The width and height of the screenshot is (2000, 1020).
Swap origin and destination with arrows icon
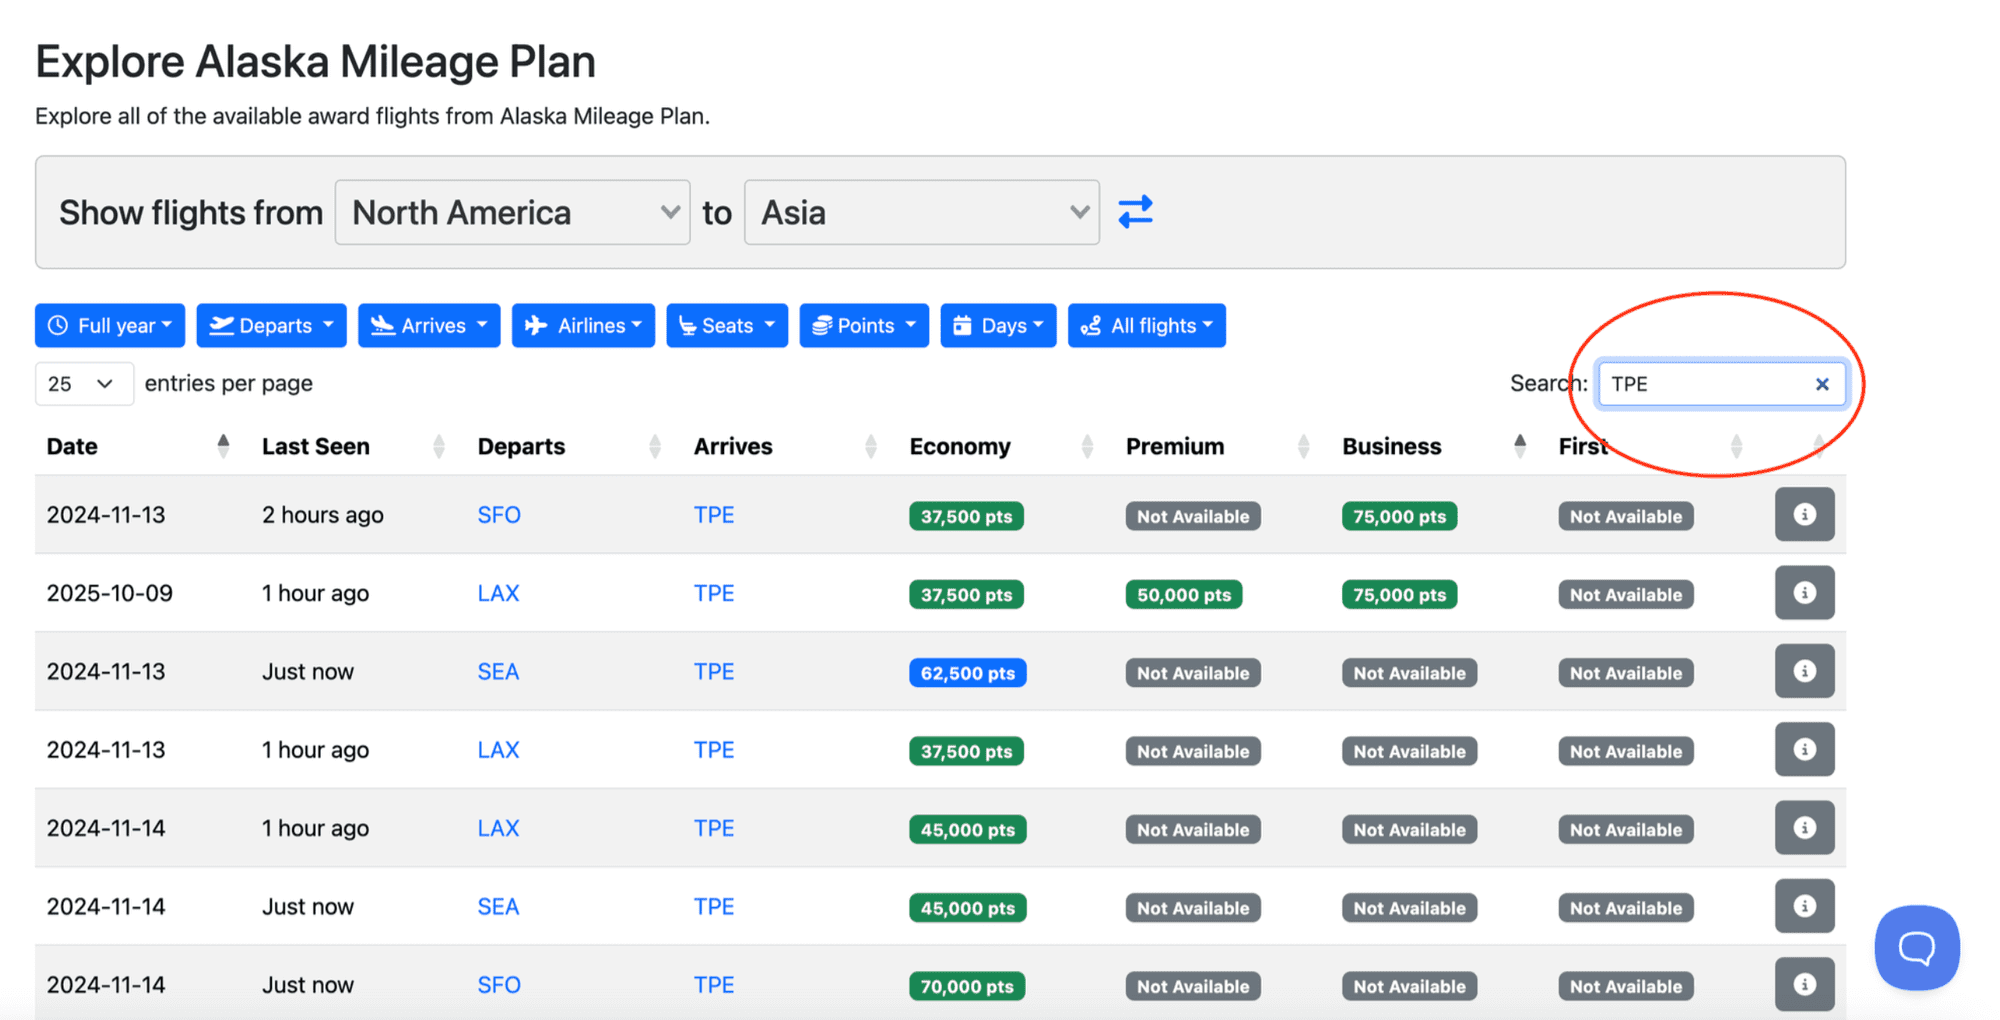(x=1135, y=212)
